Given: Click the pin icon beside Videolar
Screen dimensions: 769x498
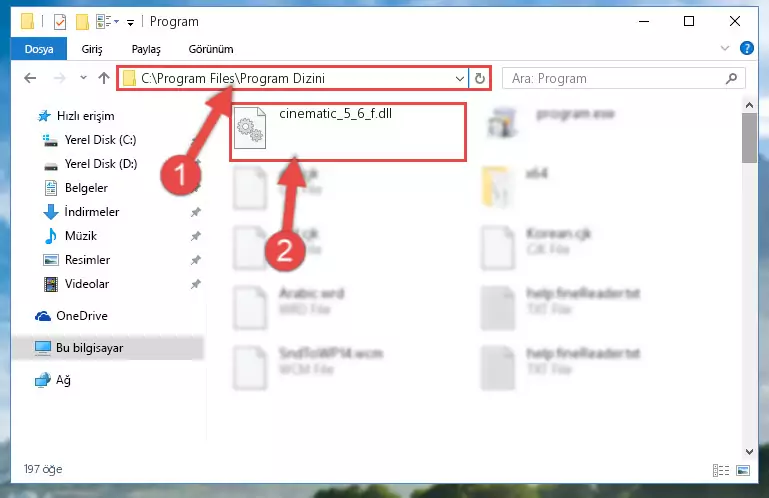Looking at the screenshot, I should (x=196, y=284).
